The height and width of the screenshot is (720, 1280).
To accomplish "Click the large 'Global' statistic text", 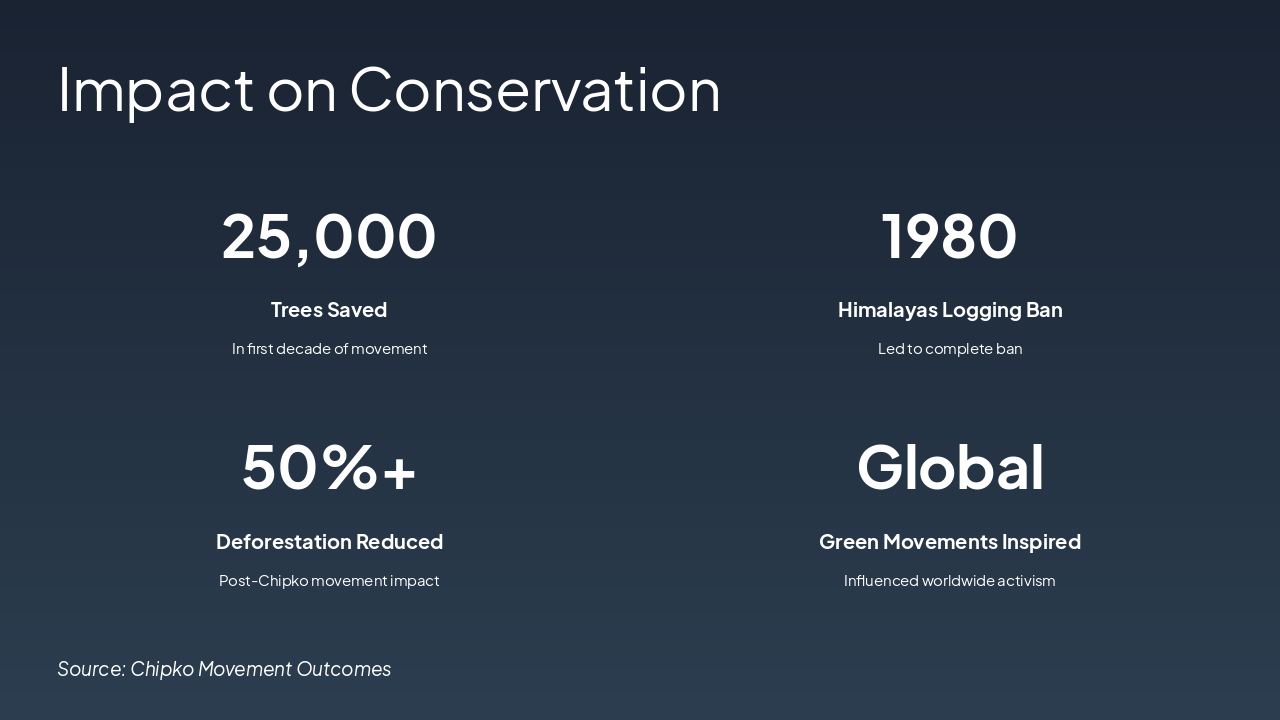I will click(950, 468).
